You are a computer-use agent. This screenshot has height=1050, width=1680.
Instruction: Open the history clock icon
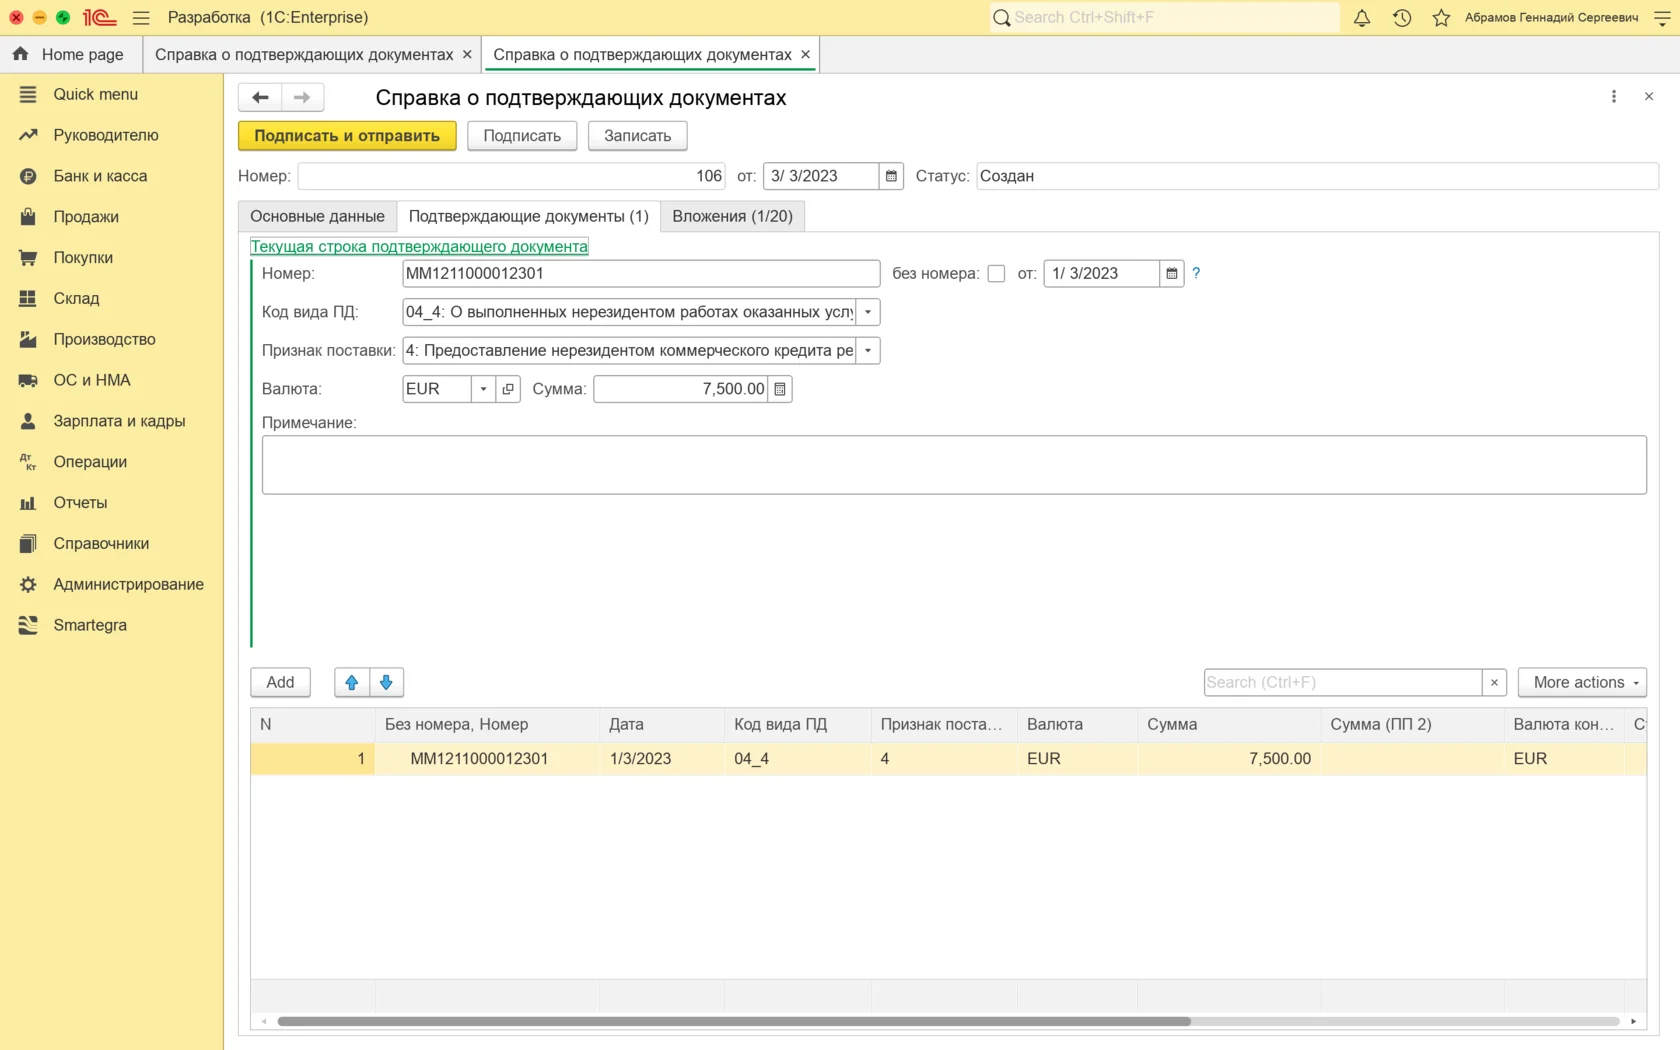[1402, 18]
